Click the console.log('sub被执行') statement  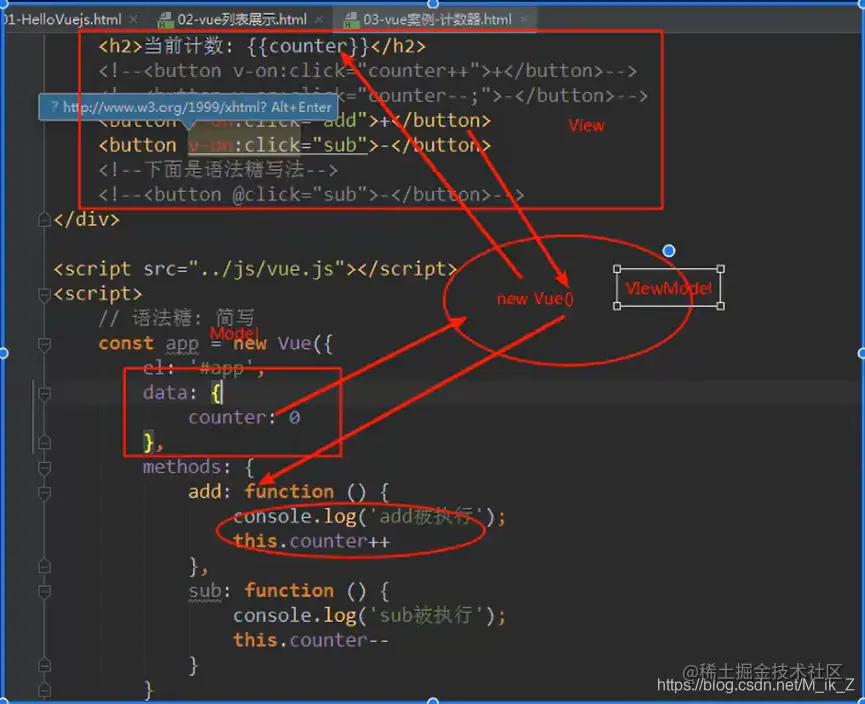[369, 615]
